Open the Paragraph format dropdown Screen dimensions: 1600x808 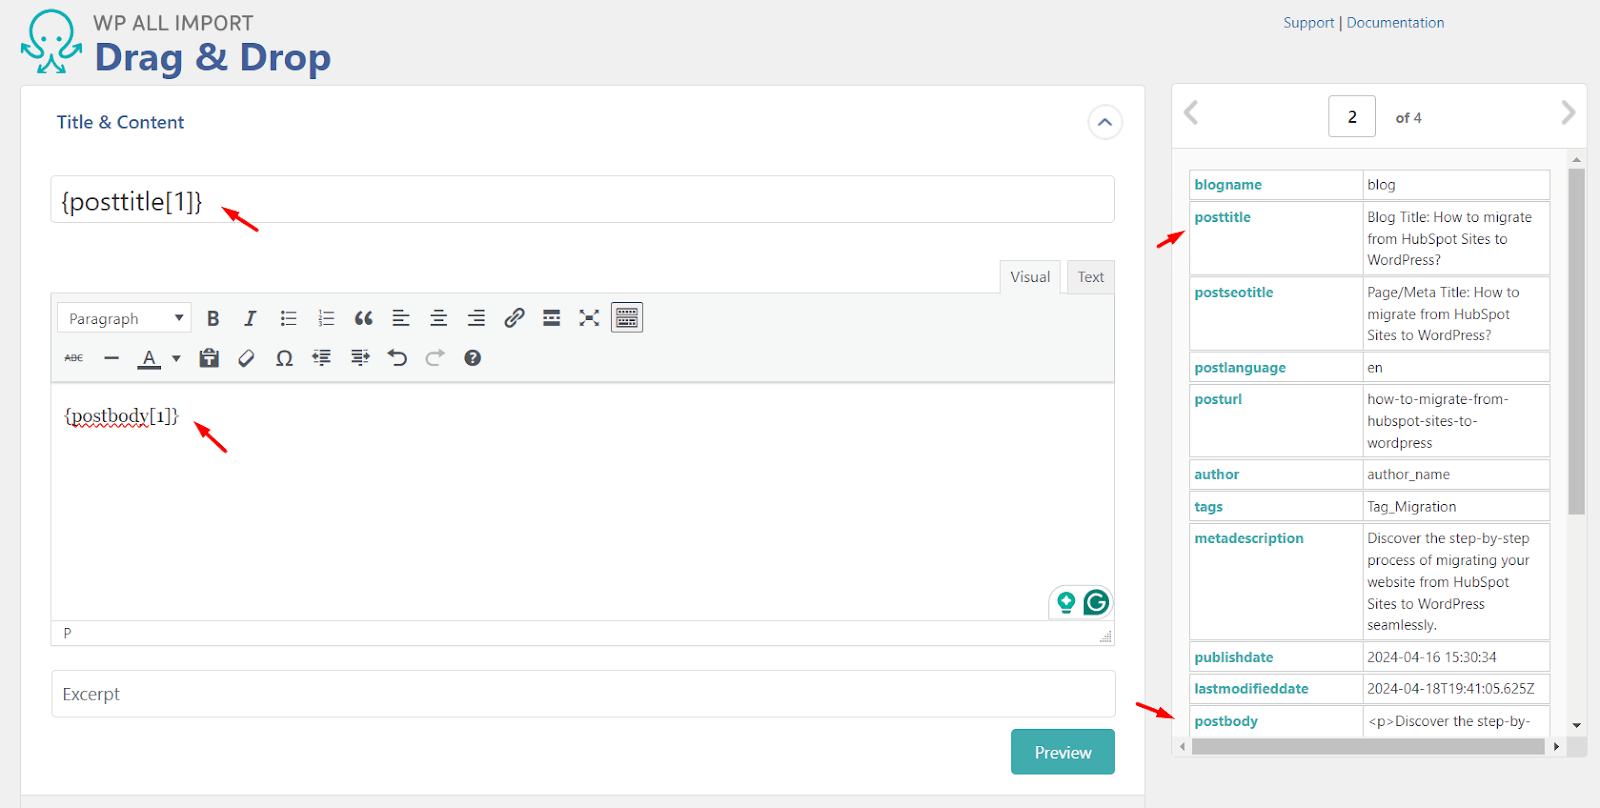pos(124,318)
